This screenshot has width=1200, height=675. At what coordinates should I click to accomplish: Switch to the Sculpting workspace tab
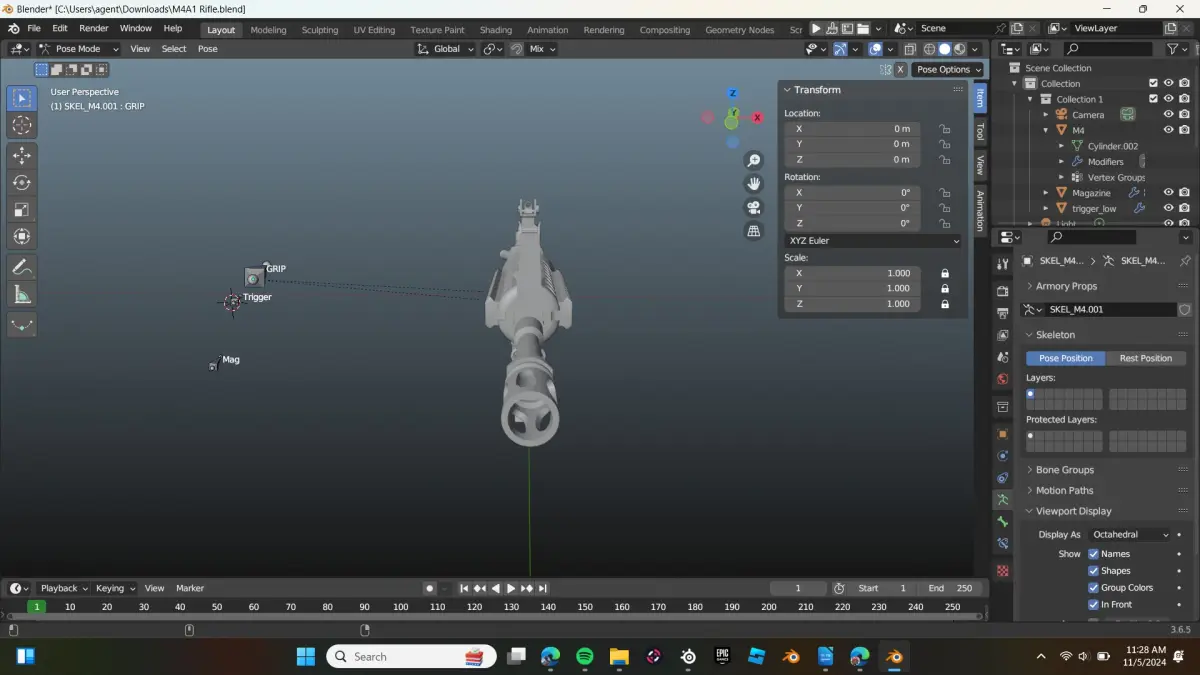pos(320,30)
